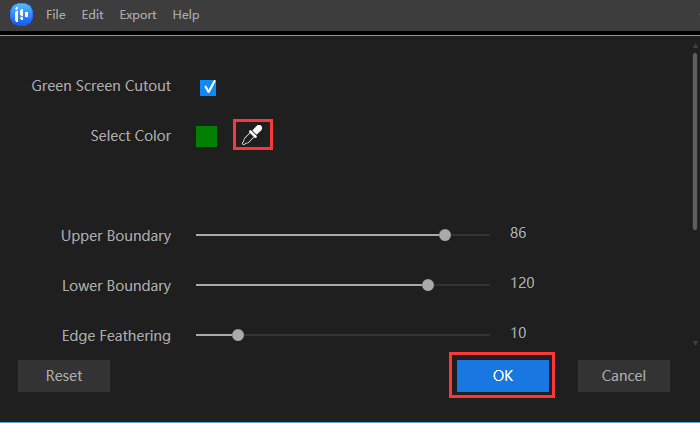Click the Green Screen Cutout label
Viewport: 700px width, 423px height.
click(101, 86)
